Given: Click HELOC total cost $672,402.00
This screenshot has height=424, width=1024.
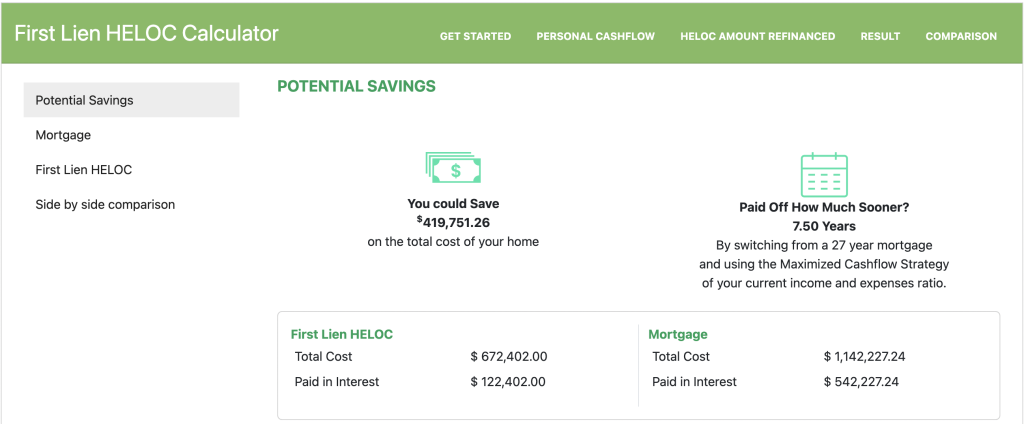Looking at the screenshot, I should click(x=509, y=357).
